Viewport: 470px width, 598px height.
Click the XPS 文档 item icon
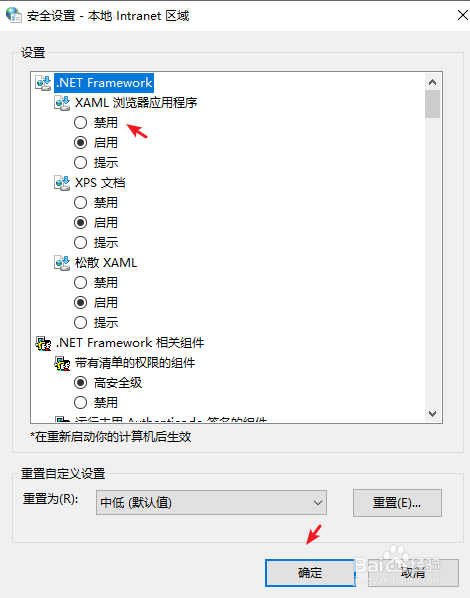[x=62, y=183]
